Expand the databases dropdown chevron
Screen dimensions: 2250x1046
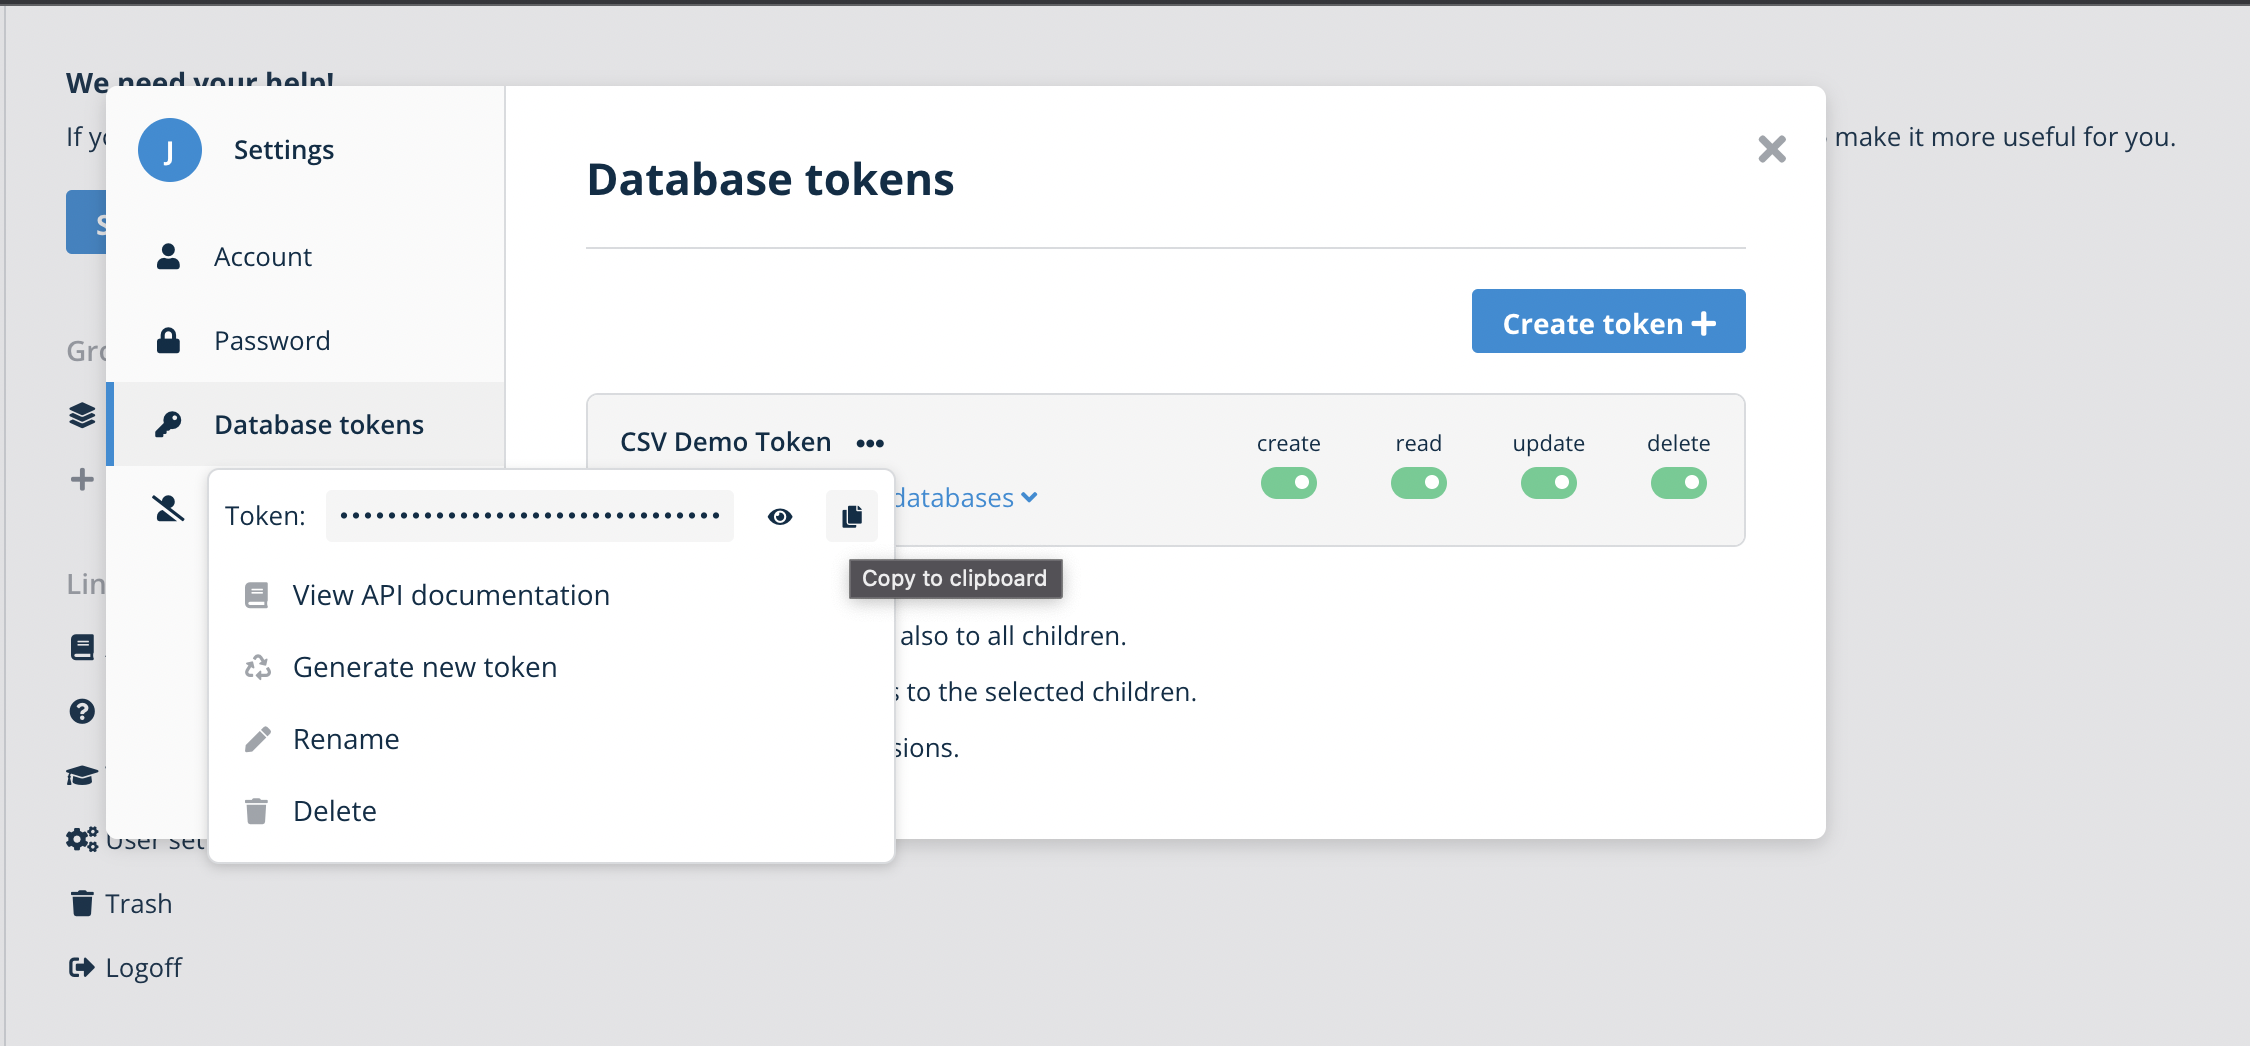[1029, 497]
